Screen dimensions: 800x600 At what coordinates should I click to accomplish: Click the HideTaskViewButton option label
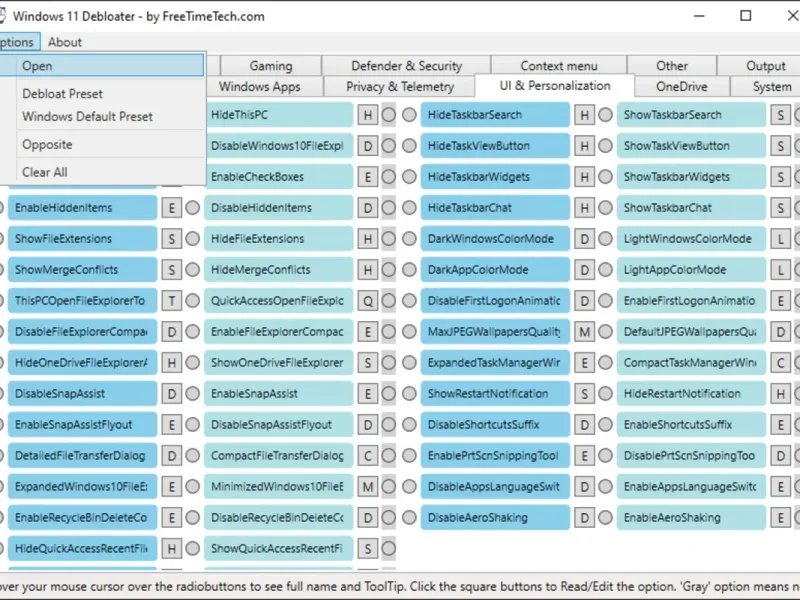coord(495,146)
